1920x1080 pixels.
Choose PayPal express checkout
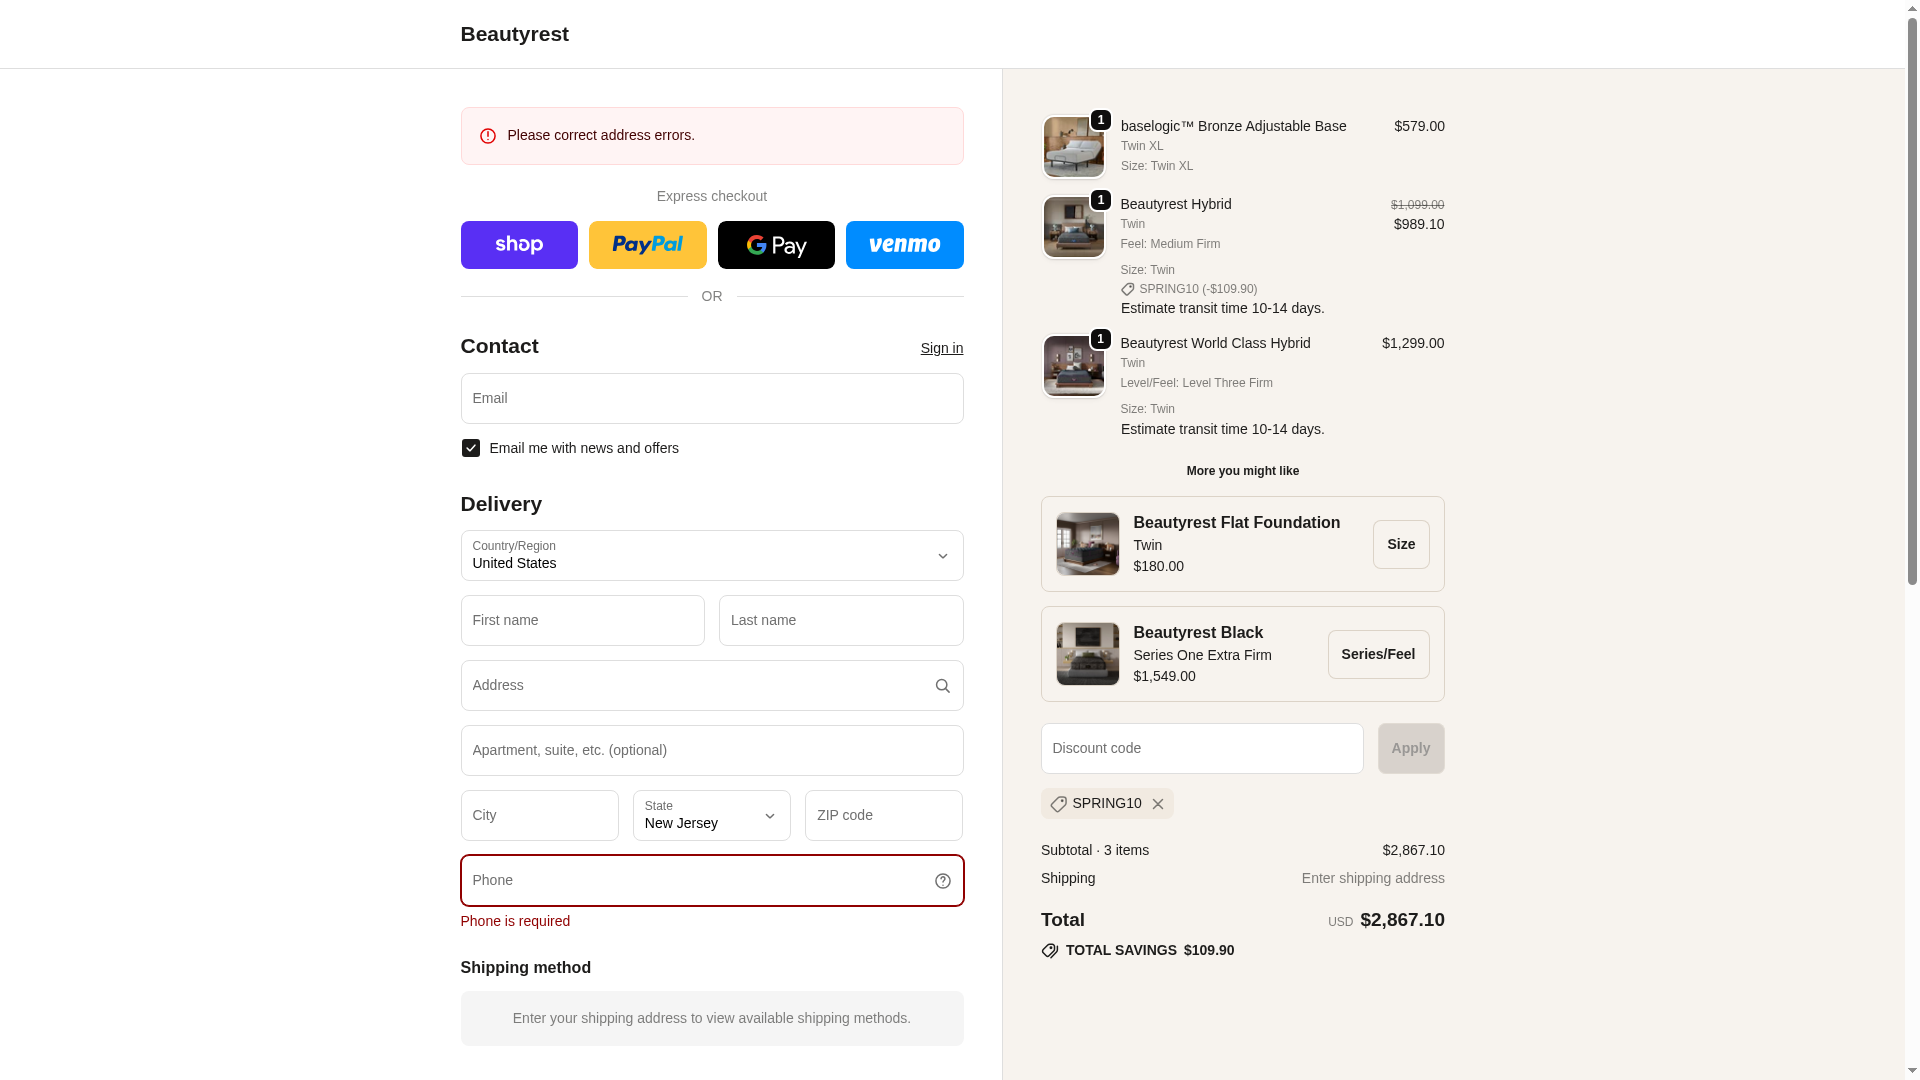point(647,245)
